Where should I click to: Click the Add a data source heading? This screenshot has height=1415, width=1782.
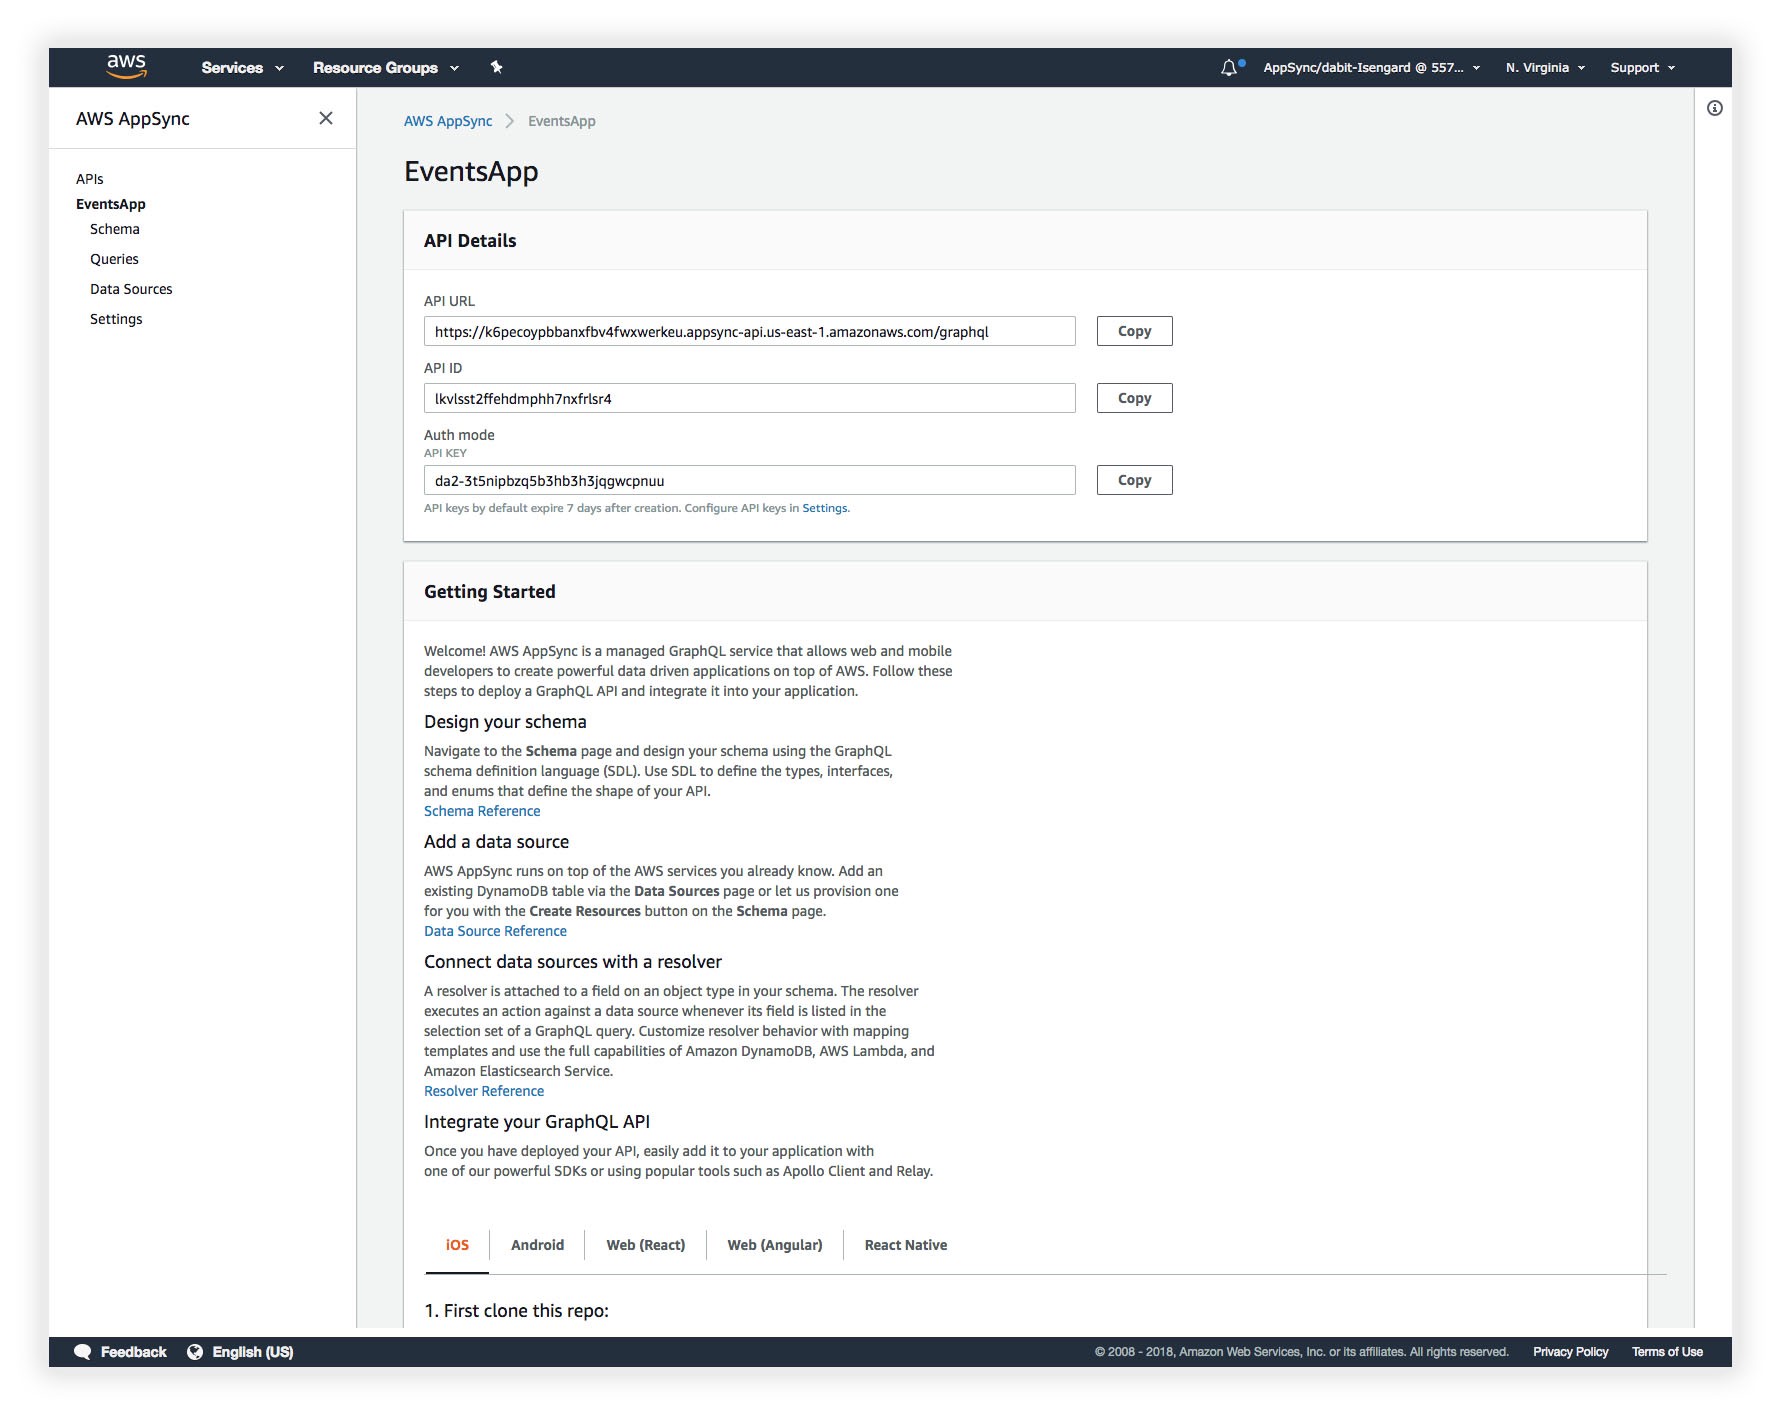496,842
